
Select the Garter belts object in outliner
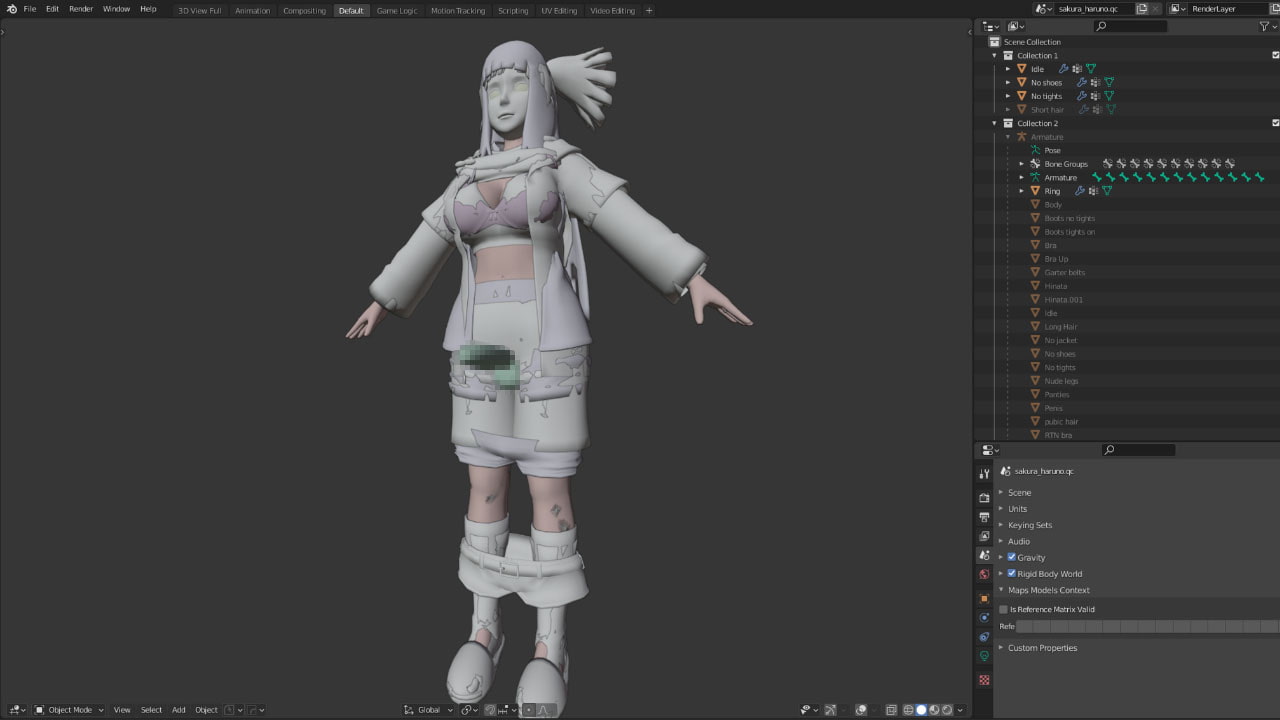coord(1064,272)
